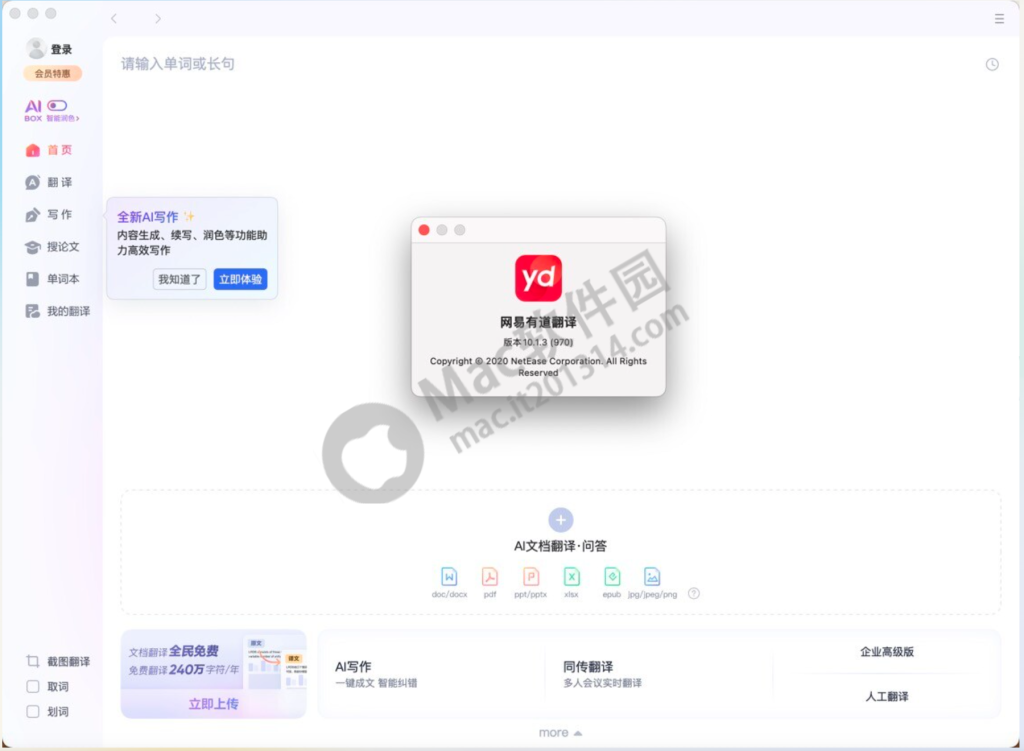Click 企业高级版 option
This screenshot has height=751, width=1024.
click(887, 652)
